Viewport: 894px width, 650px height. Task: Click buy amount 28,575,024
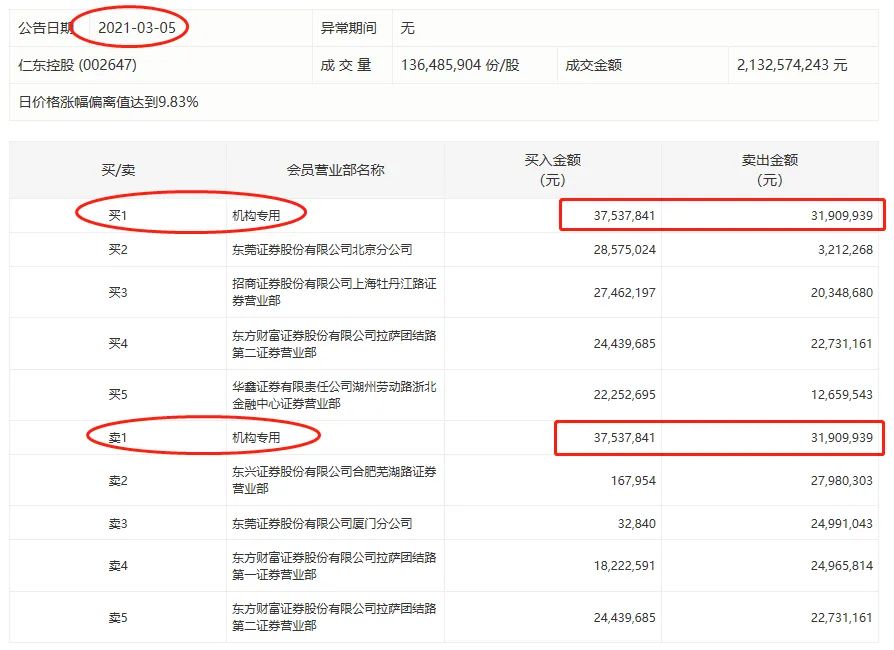pyautogui.click(x=624, y=250)
